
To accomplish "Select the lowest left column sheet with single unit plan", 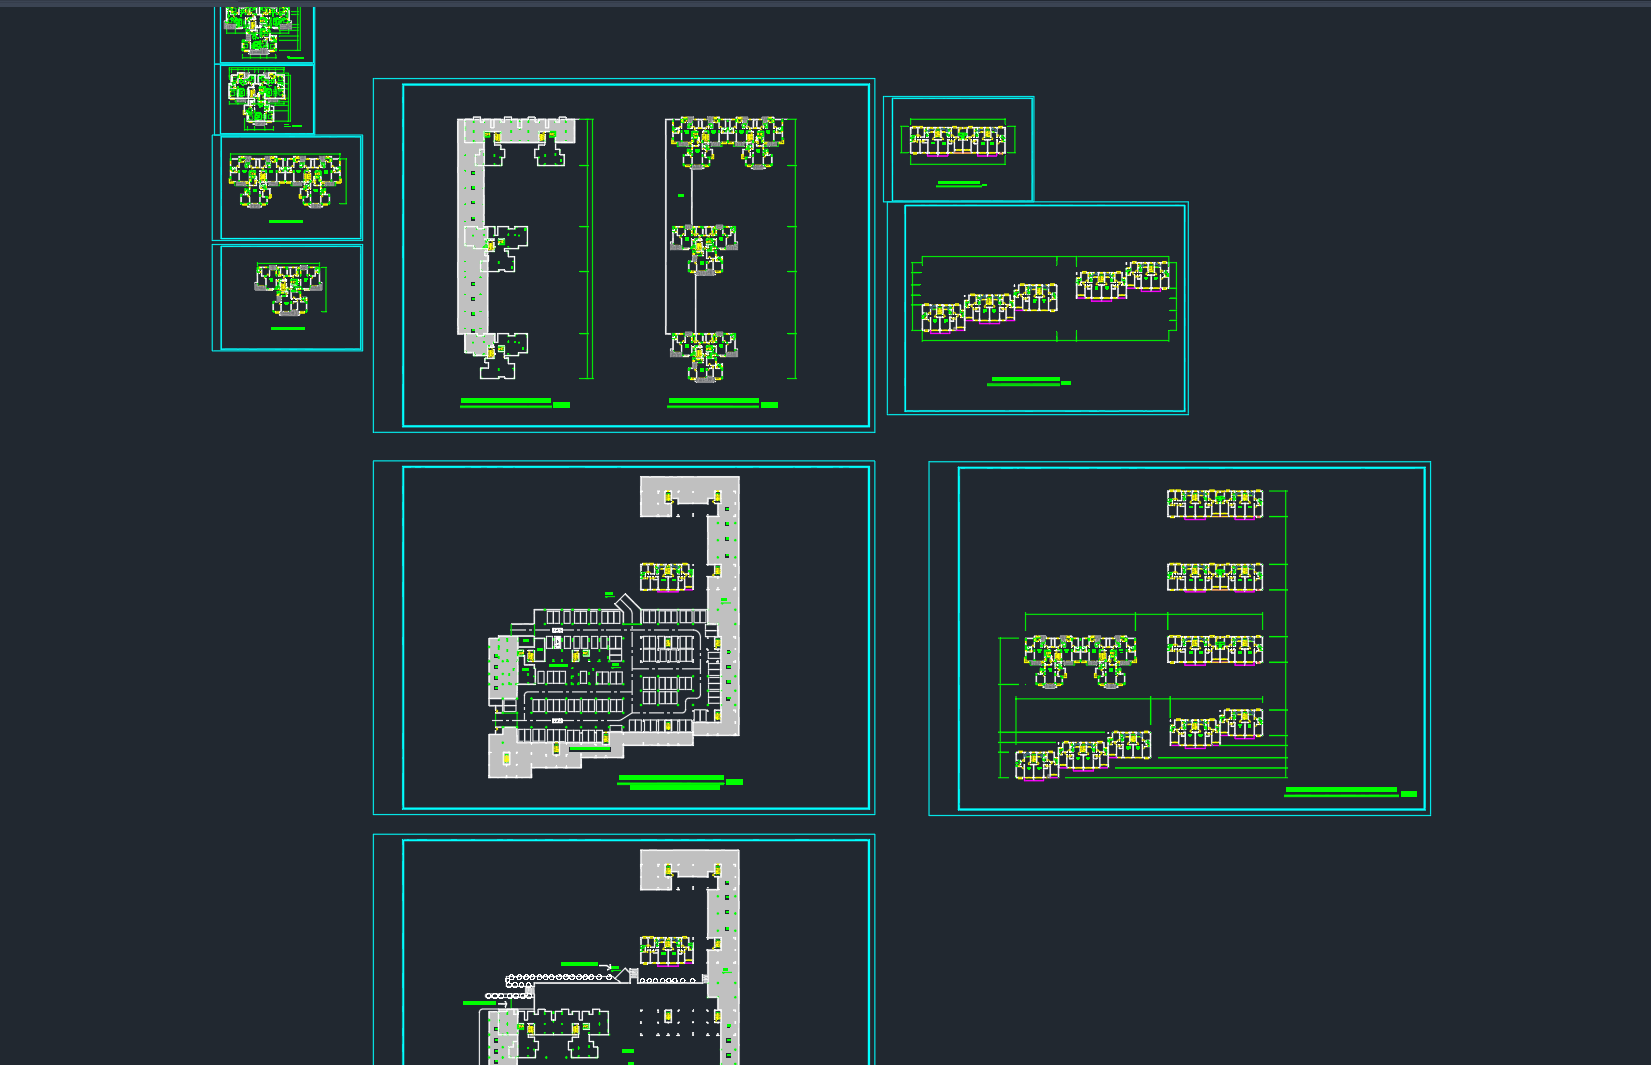I will coord(288,298).
